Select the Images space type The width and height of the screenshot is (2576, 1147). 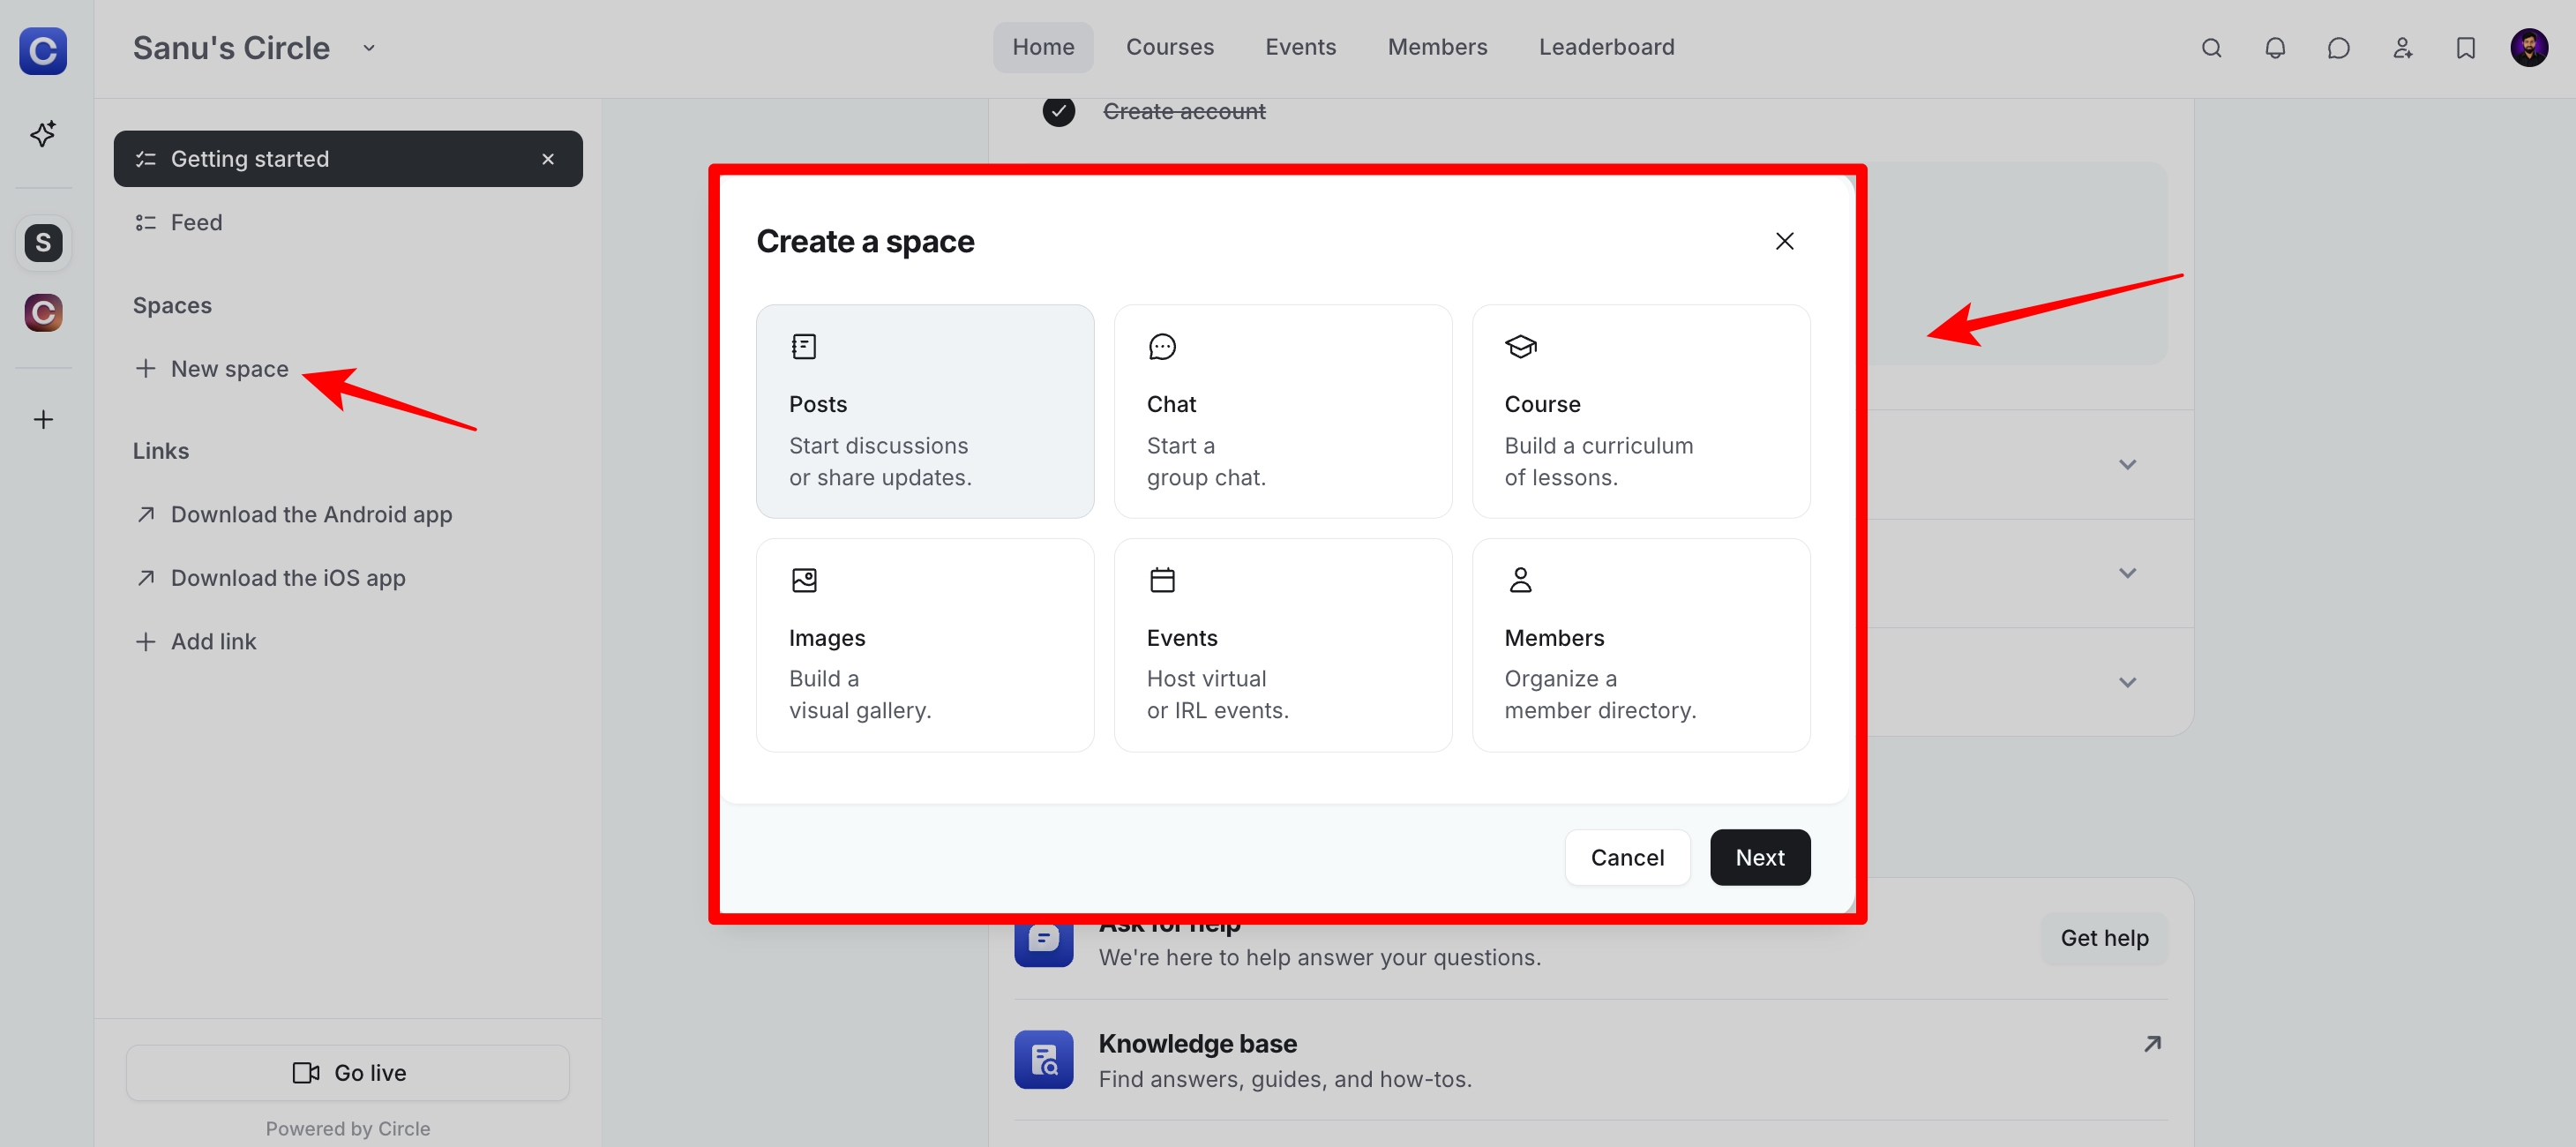[925, 645]
